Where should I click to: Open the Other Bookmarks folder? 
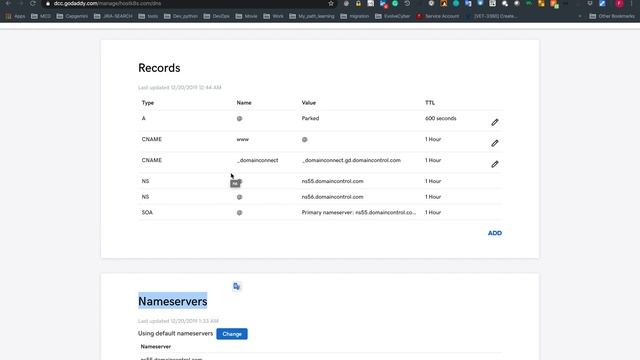612,16
